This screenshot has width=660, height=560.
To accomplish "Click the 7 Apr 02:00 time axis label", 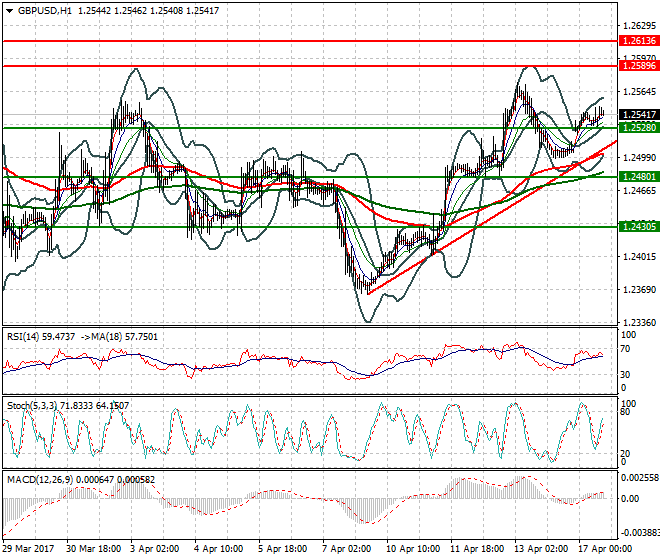I will (346, 549).
